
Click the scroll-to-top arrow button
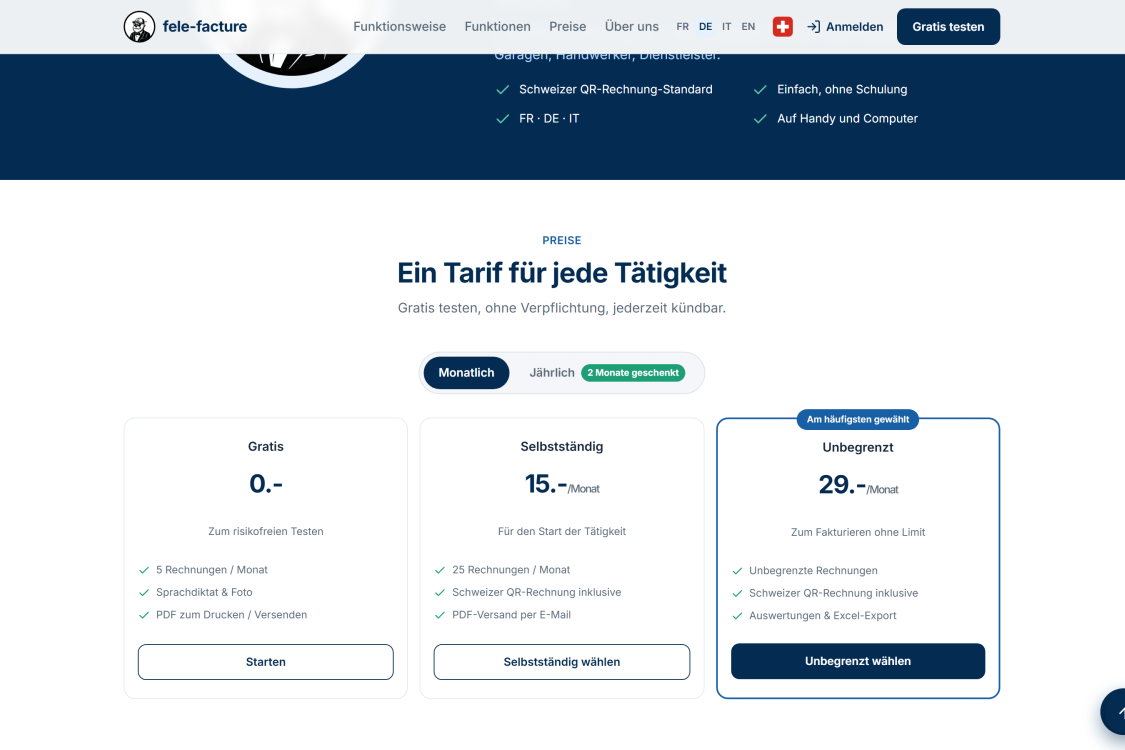pyautogui.click(x=1116, y=711)
